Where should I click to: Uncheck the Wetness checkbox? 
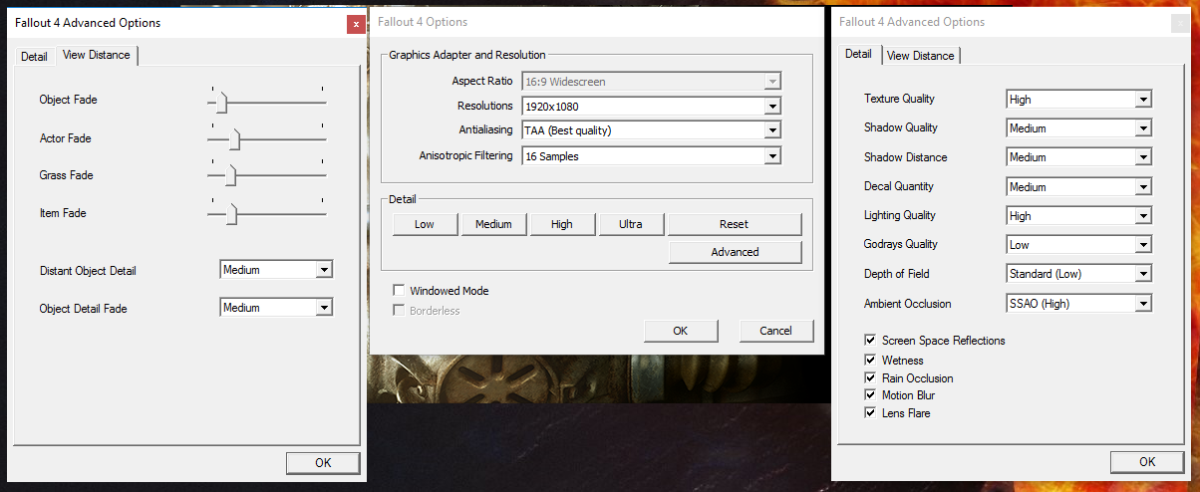click(869, 360)
